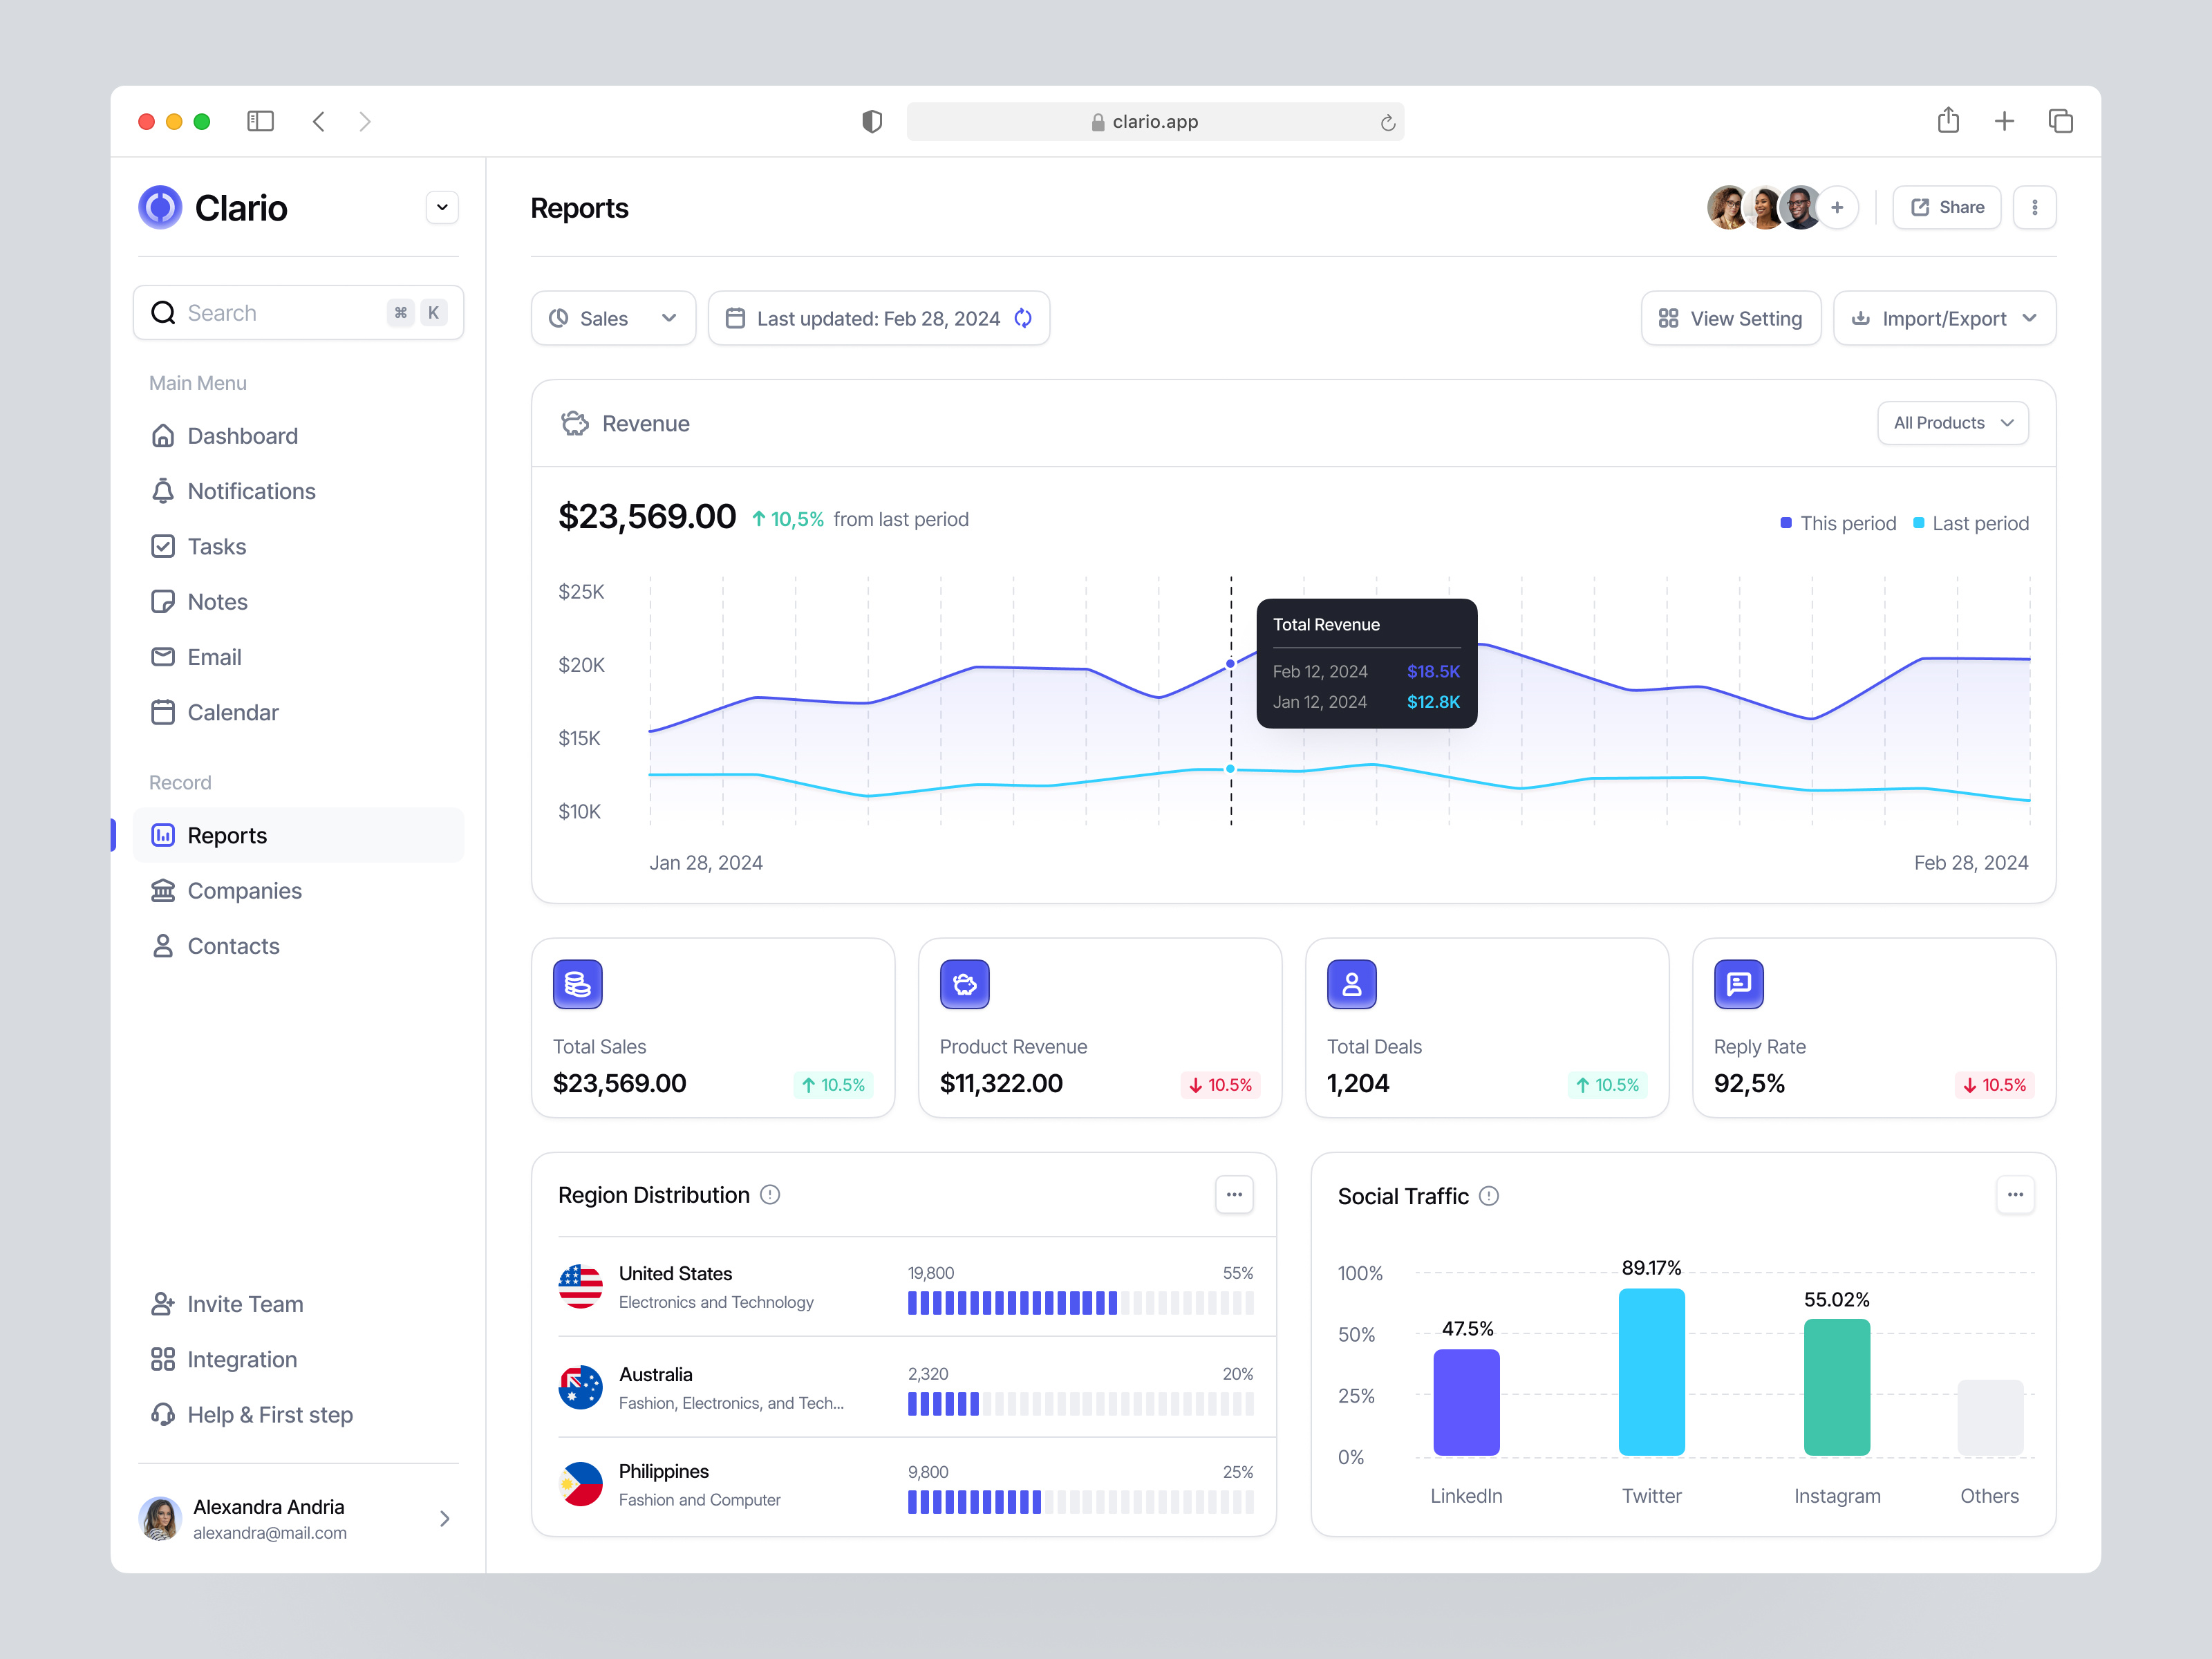
Task: Click the Reply Rate chat bubble icon
Action: [x=1738, y=983]
